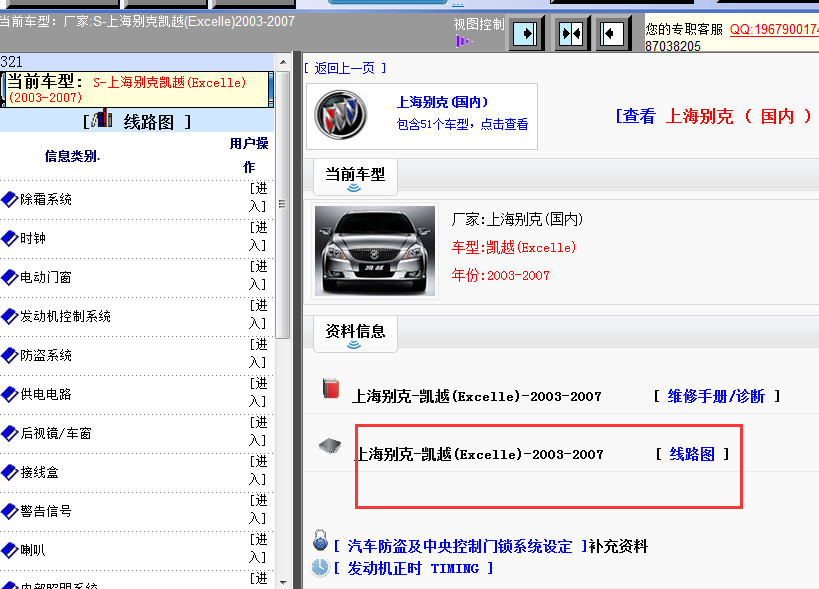Click the purple play indicator under 视图控制
The height and width of the screenshot is (589, 819).
click(462, 41)
